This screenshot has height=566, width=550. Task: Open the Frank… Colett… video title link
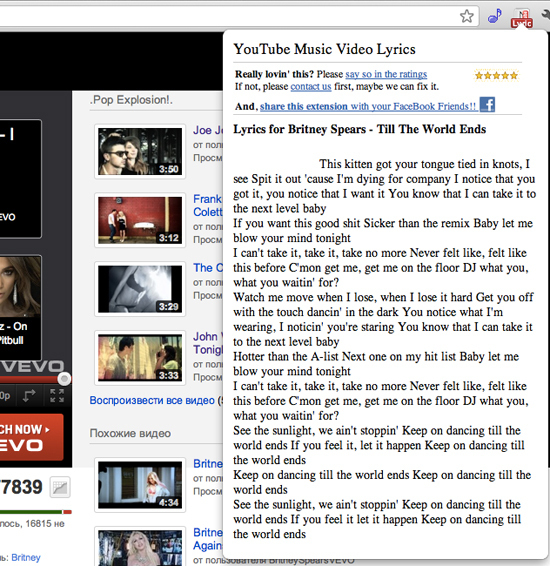click(x=208, y=205)
